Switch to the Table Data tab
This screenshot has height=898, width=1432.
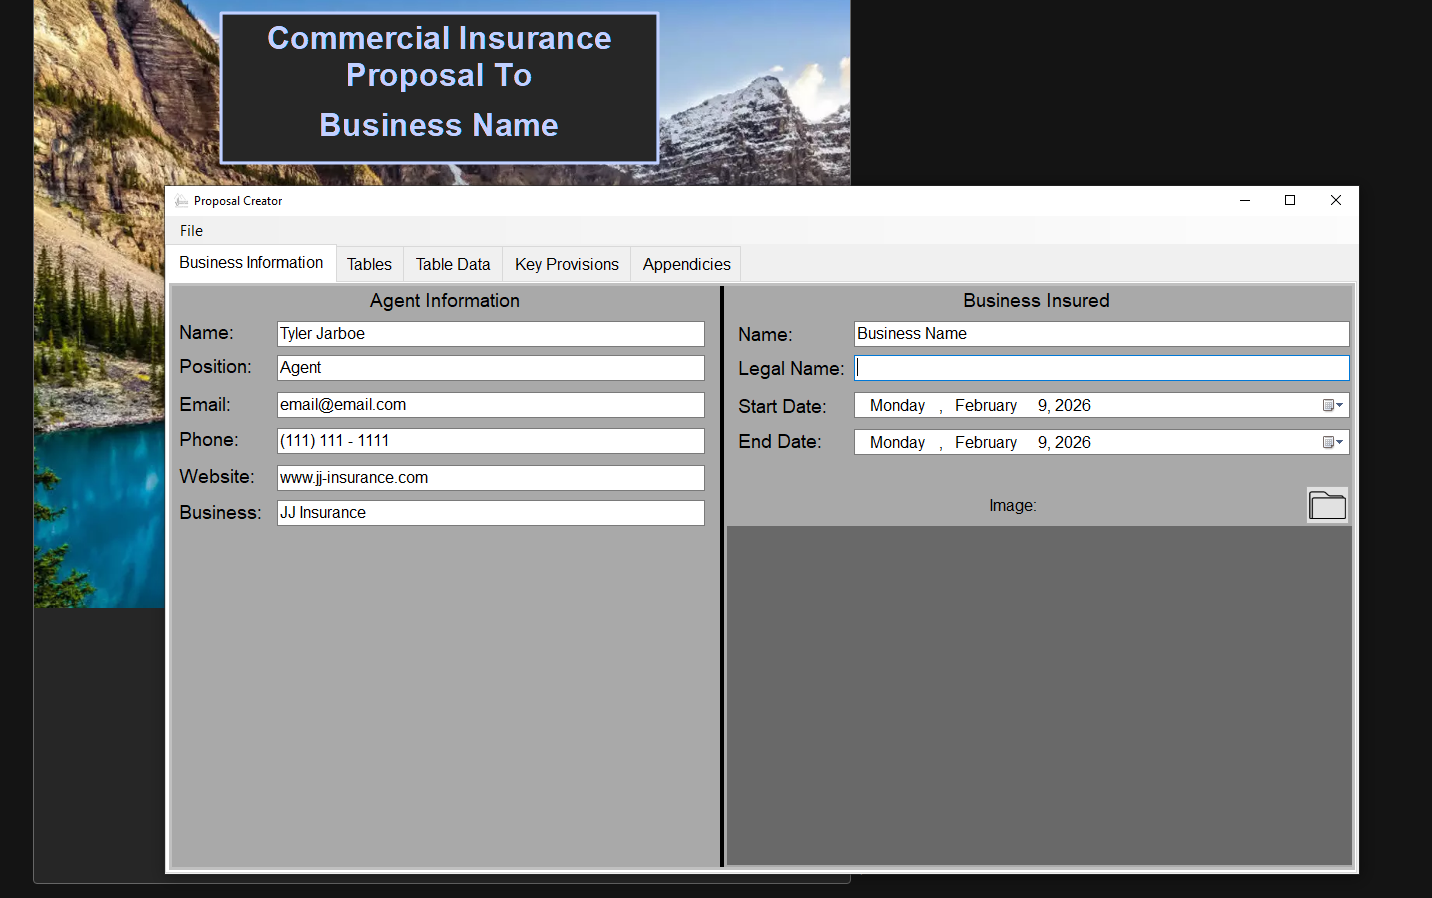(x=453, y=265)
